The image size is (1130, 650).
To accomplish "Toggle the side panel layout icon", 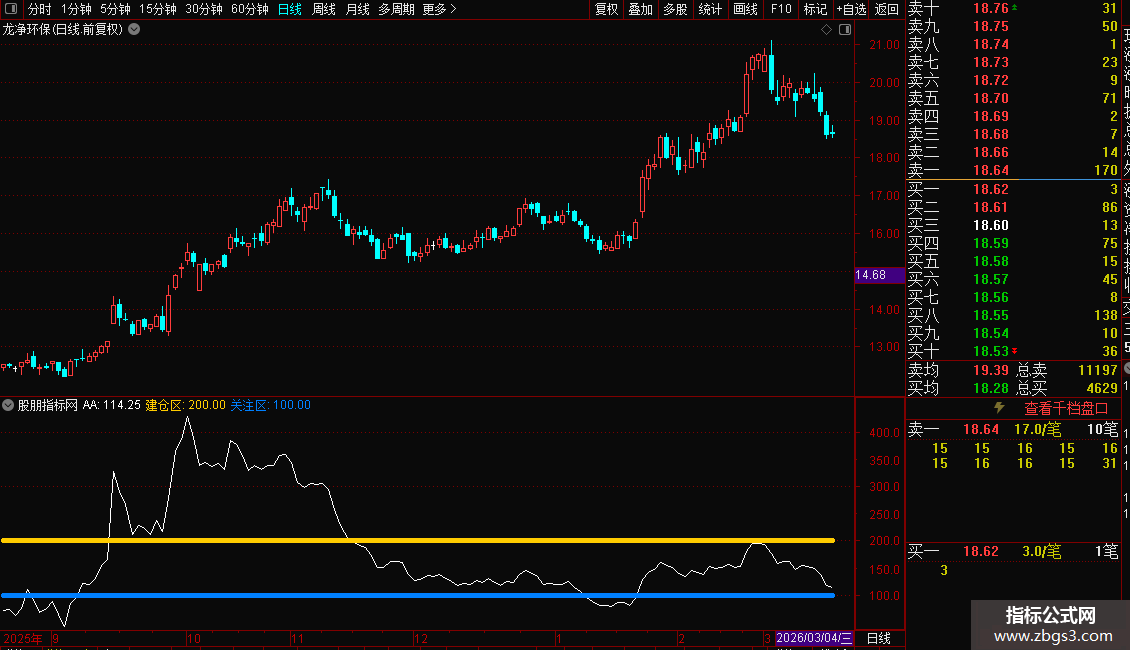I will [x=845, y=29].
